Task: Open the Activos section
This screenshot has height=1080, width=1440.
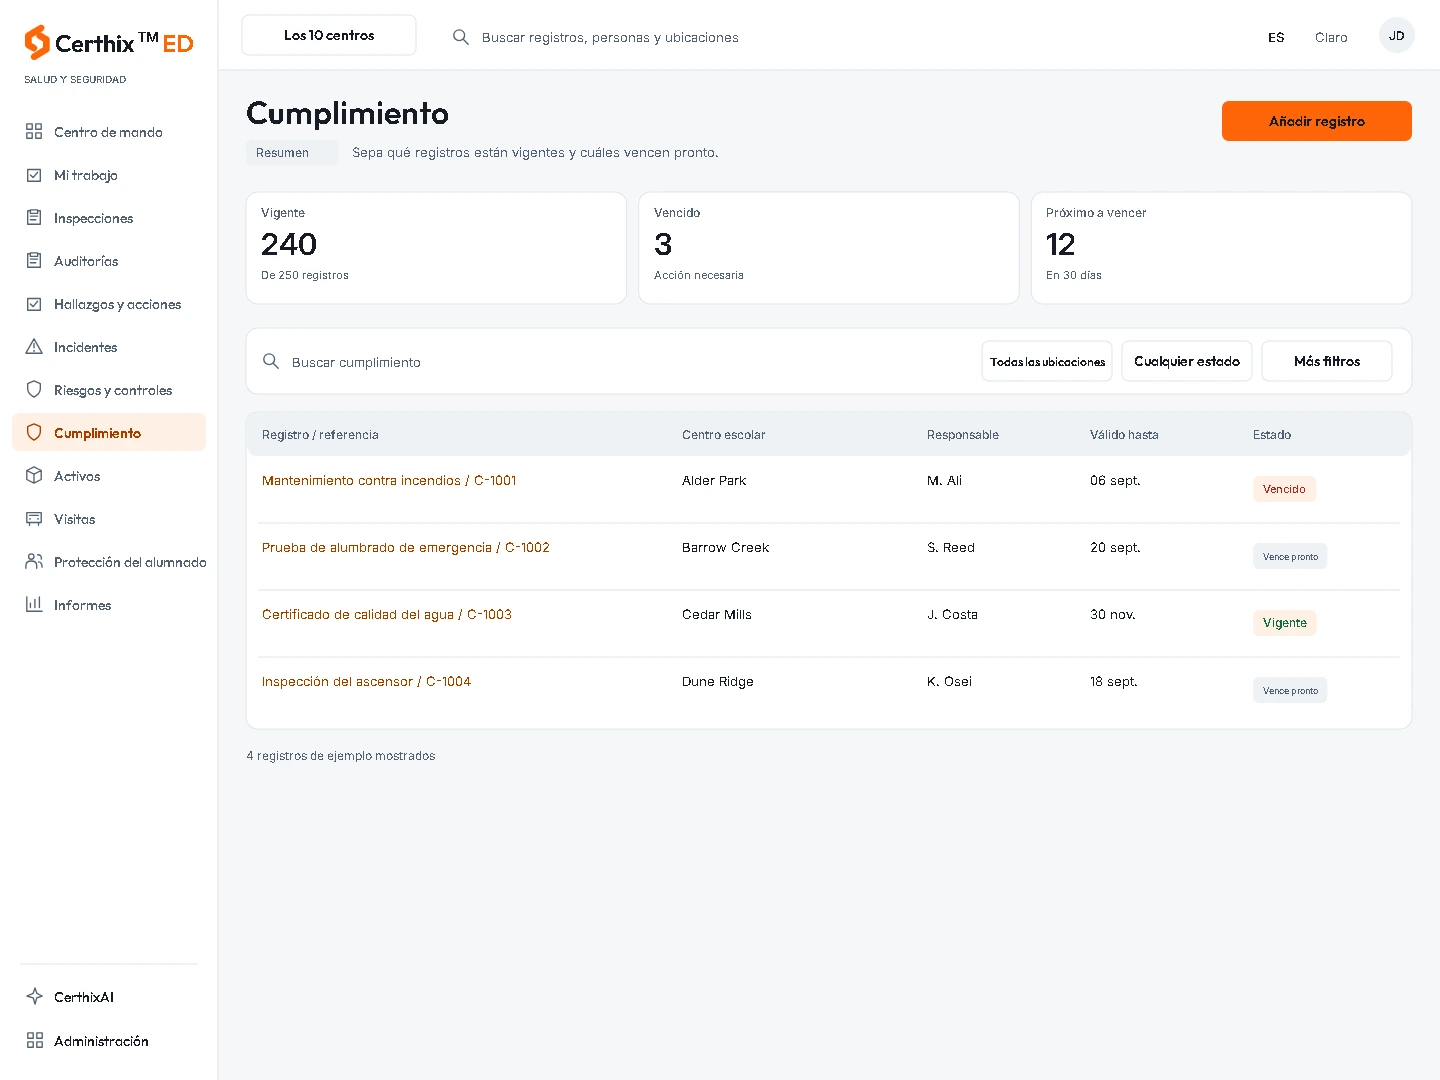Action: (x=109, y=476)
